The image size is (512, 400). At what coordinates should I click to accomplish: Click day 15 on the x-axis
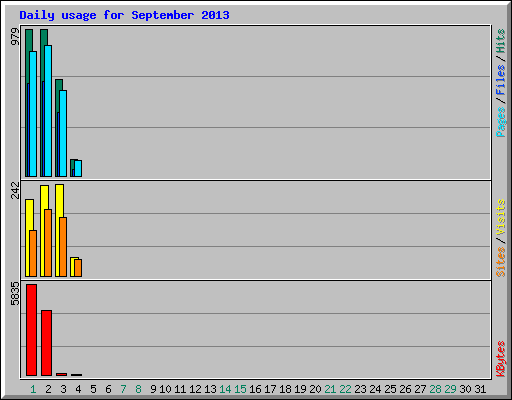click(x=240, y=389)
